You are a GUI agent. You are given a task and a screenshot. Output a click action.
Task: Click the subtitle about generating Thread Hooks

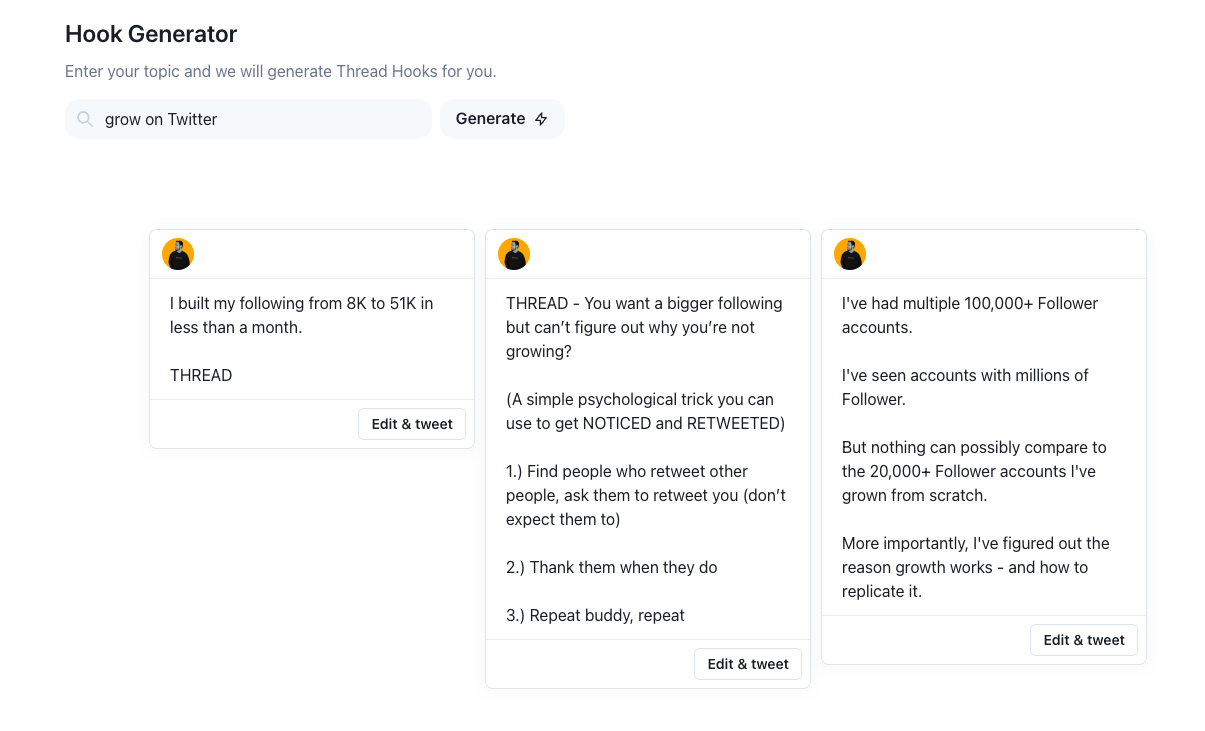point(281,71)
